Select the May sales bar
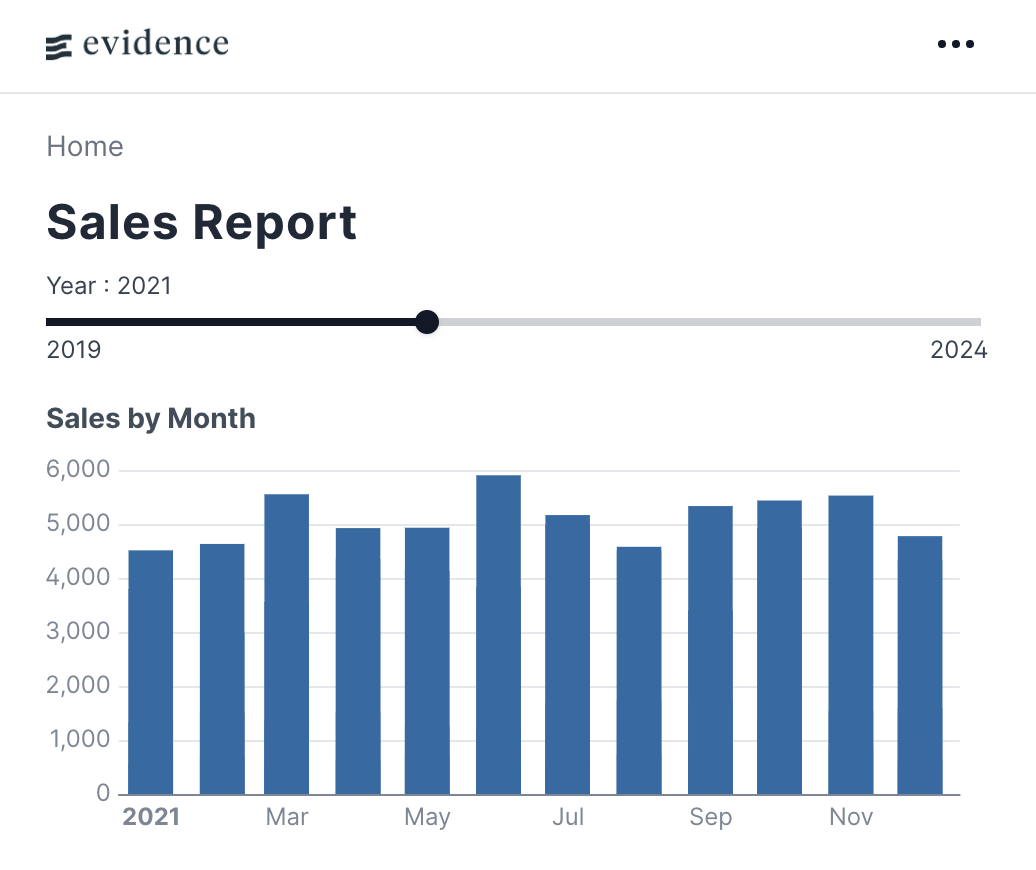 click(x=427, y=661)
